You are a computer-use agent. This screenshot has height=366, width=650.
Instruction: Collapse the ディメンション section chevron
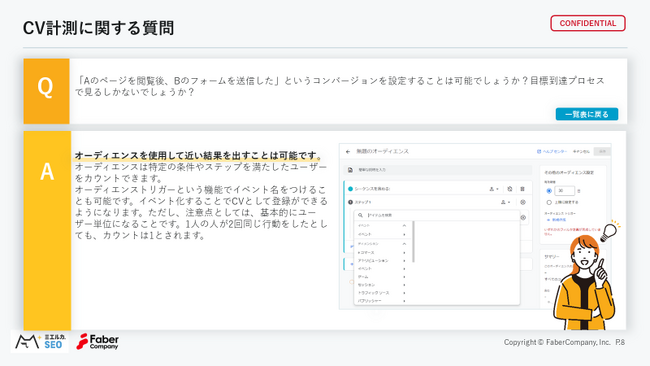pyautogui.click(x=404, y=244)
